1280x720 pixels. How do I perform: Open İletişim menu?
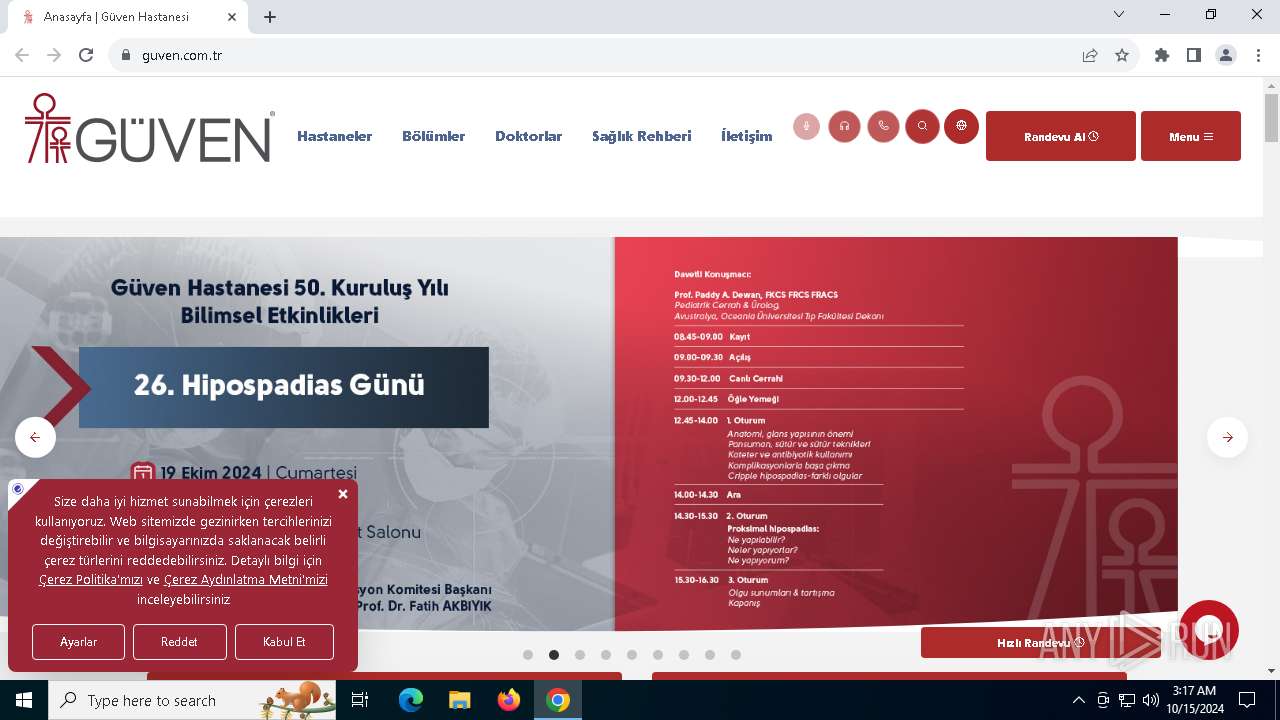pyautogui.click(x=746, y=136)
